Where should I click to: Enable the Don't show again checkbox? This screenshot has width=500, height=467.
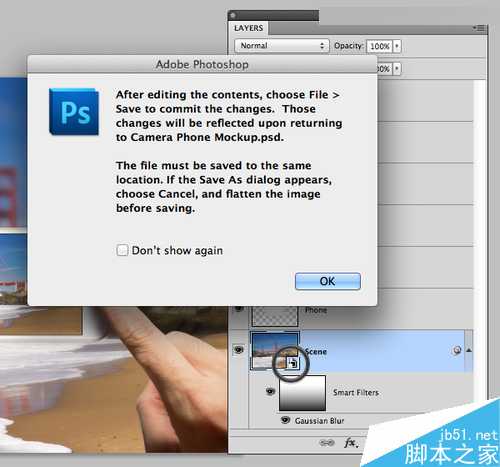[x=122, y=250]
